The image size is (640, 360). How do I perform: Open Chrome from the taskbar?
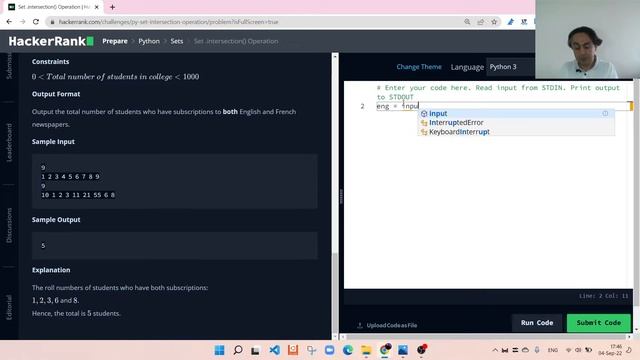coord(385,350)
